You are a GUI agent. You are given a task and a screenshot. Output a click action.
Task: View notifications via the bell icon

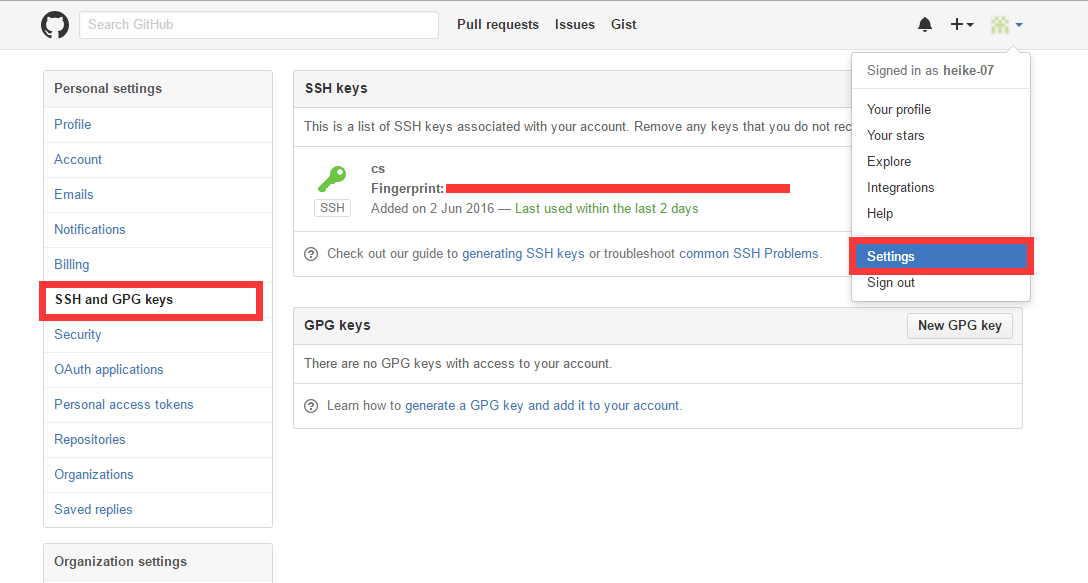pos(924,24)
